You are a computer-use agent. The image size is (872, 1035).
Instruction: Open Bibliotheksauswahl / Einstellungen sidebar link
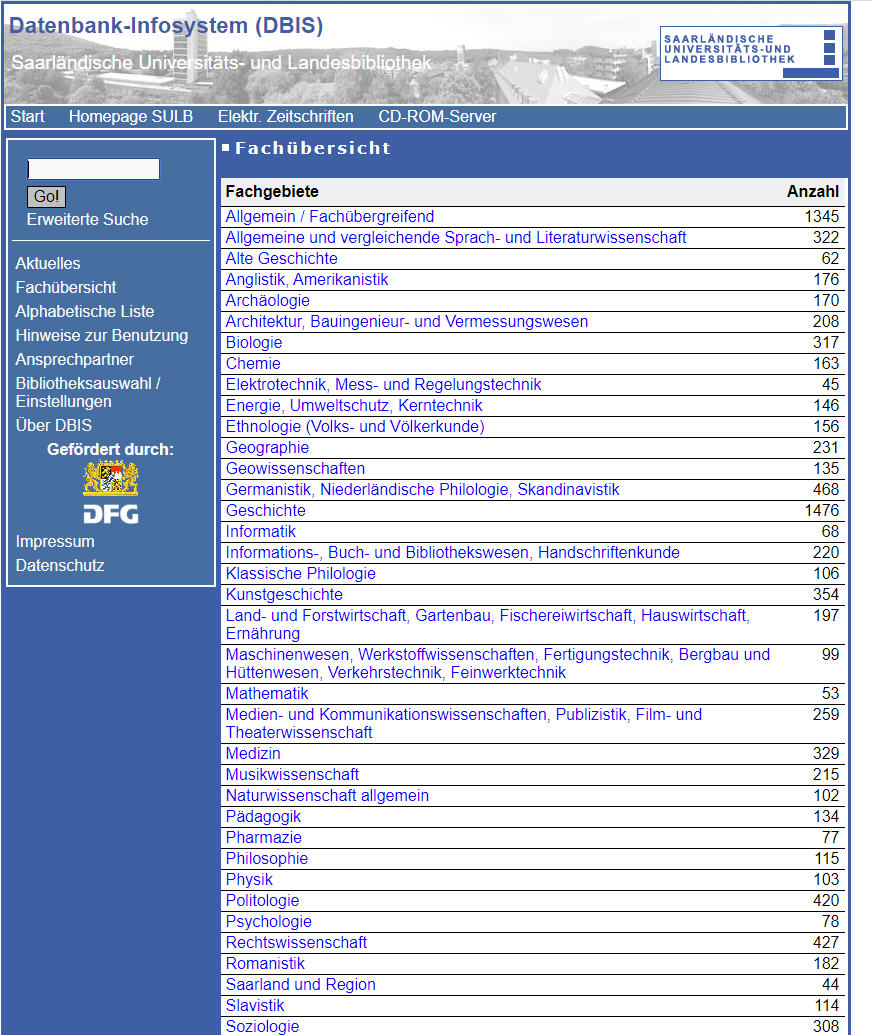[88, 393]
